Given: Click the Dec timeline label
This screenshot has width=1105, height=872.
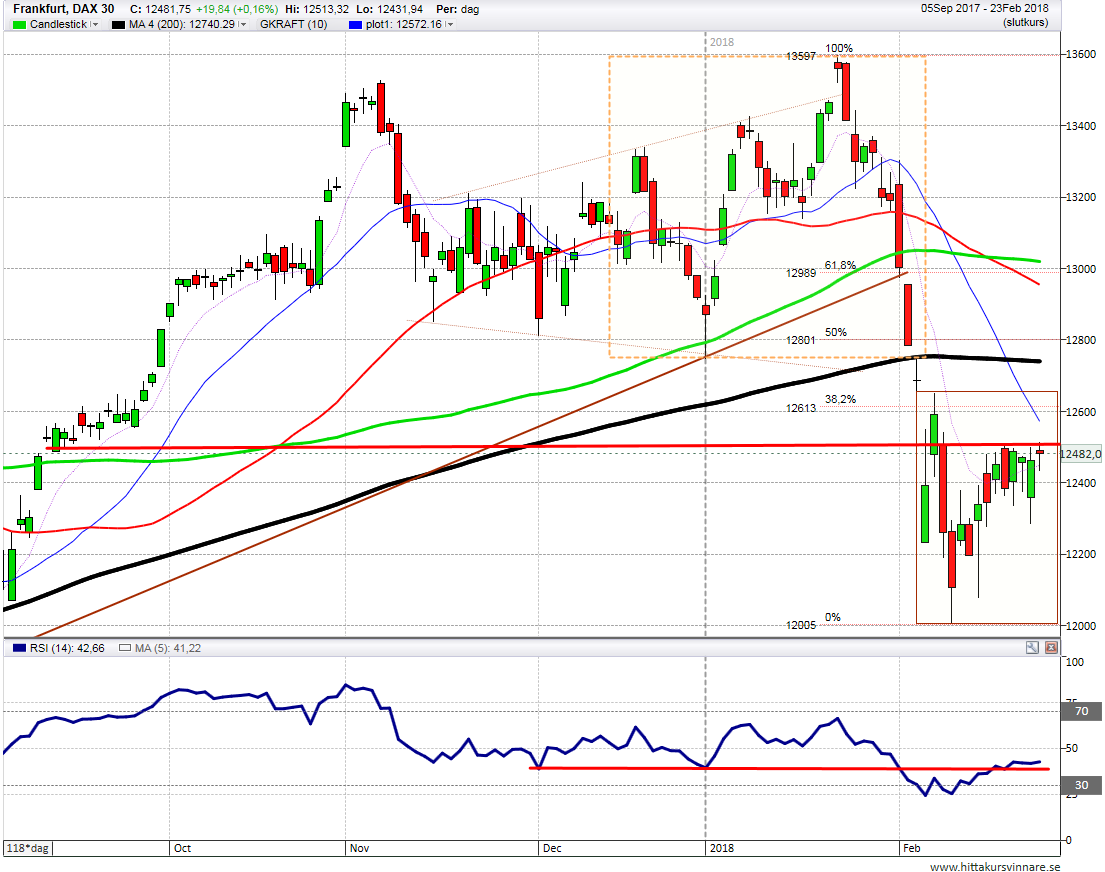Looking at the screenshot, I should coord(552,848).
